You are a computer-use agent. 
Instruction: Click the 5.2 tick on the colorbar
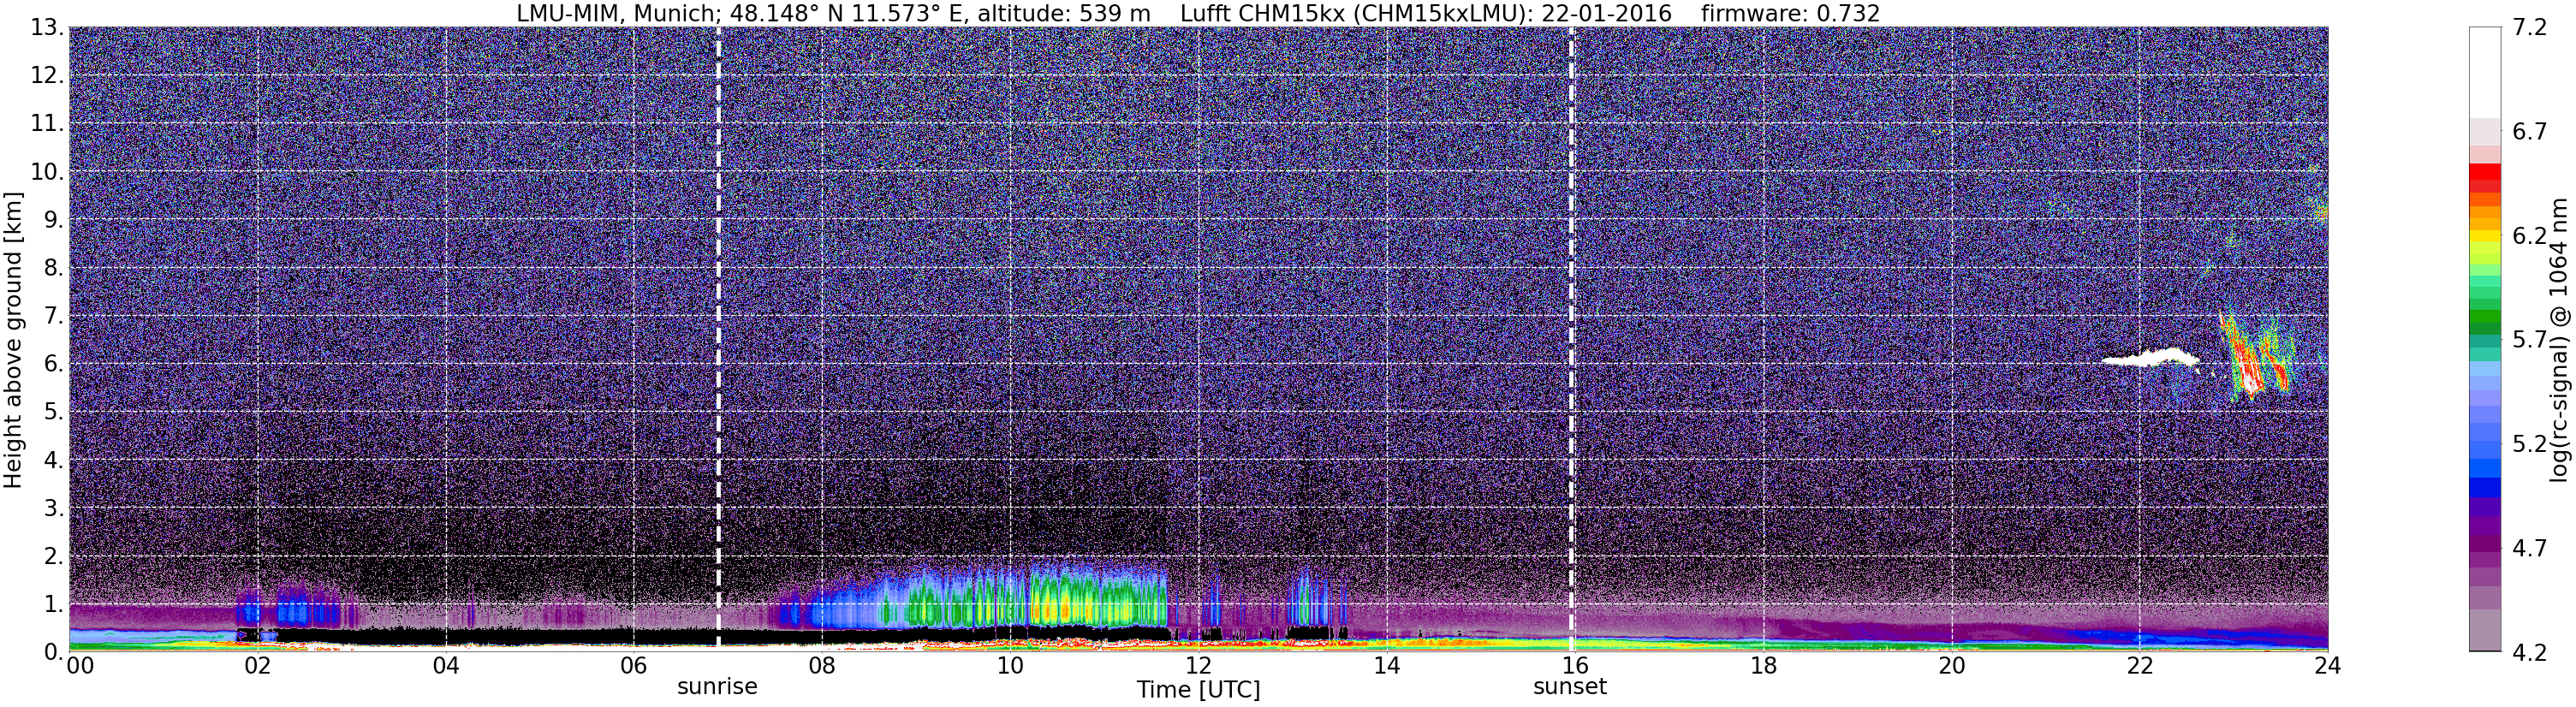click(2530, 443)
